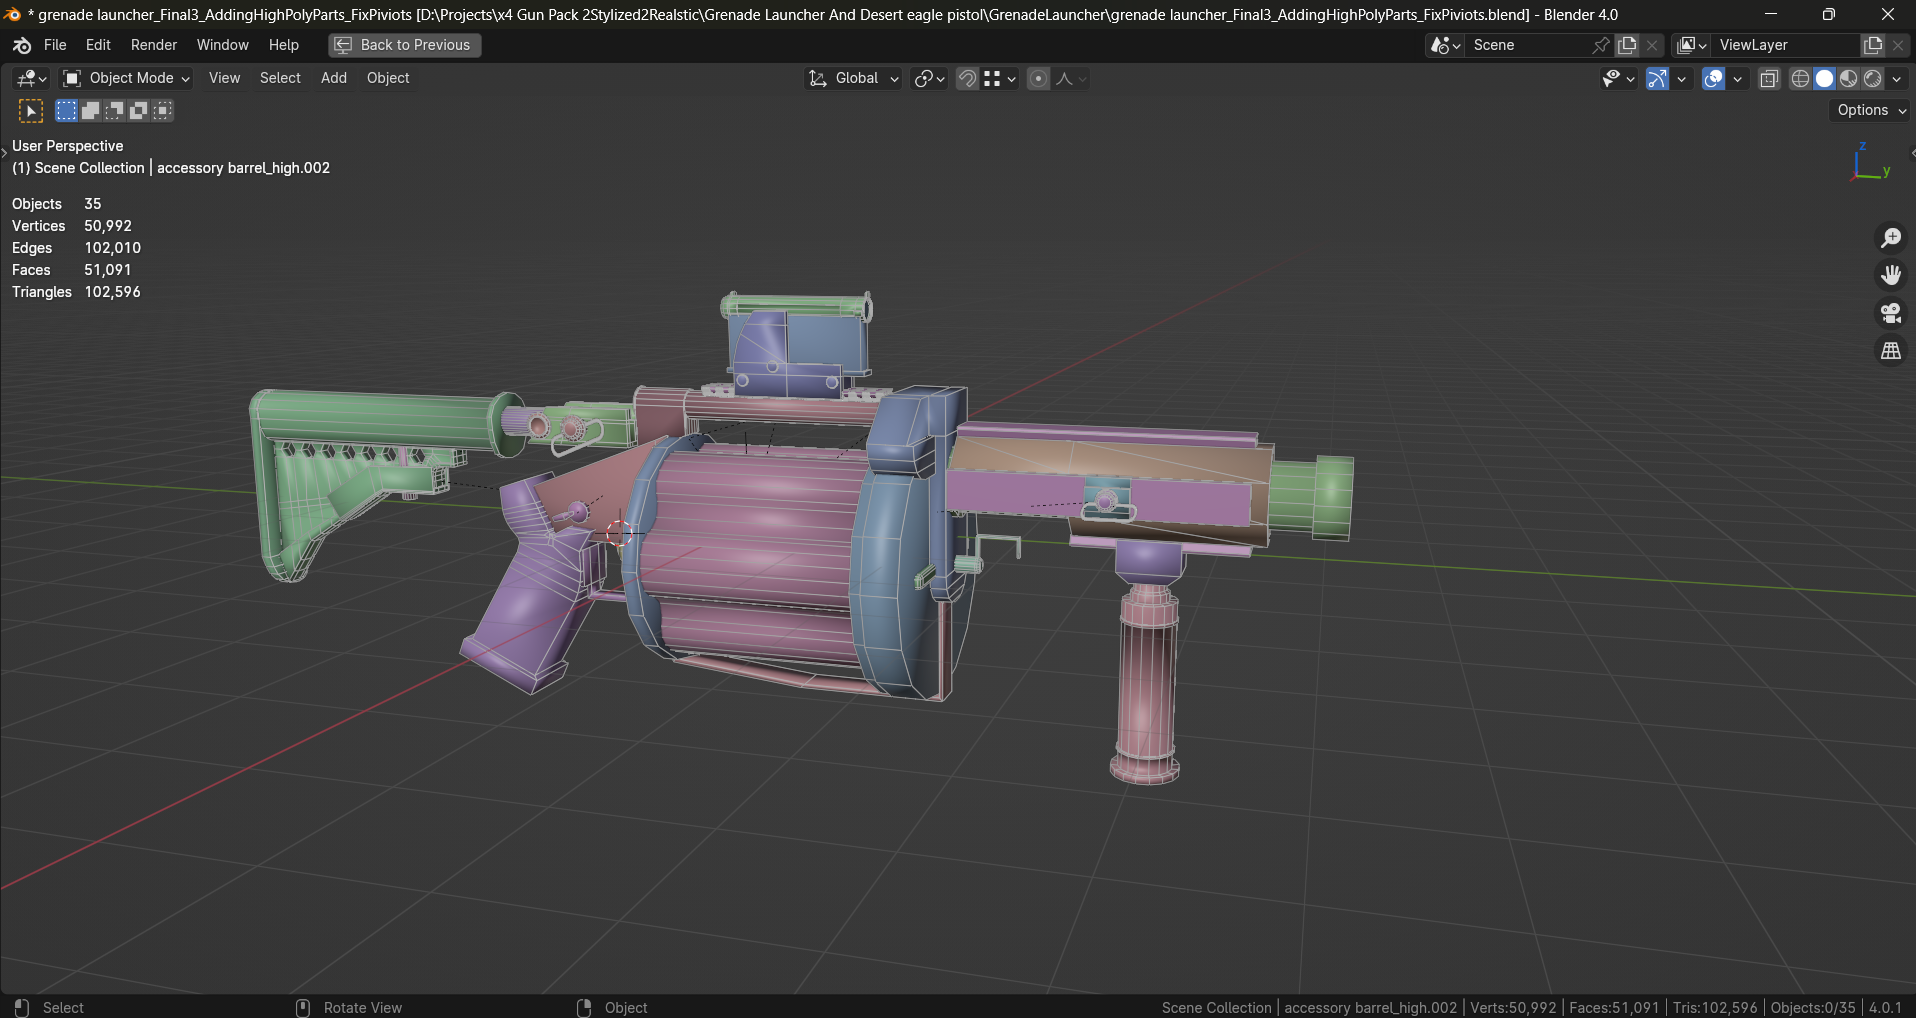Open the Add menu in viewport header

click(x=333, y=78)
